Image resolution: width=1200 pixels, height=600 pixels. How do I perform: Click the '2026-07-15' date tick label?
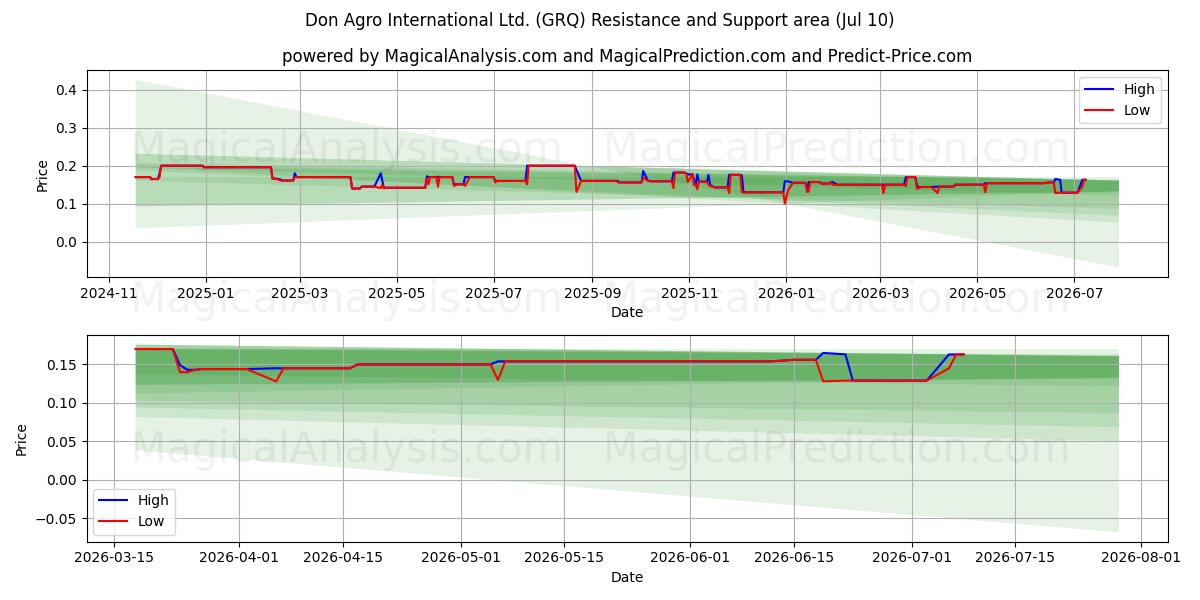tap(1017, 557)
